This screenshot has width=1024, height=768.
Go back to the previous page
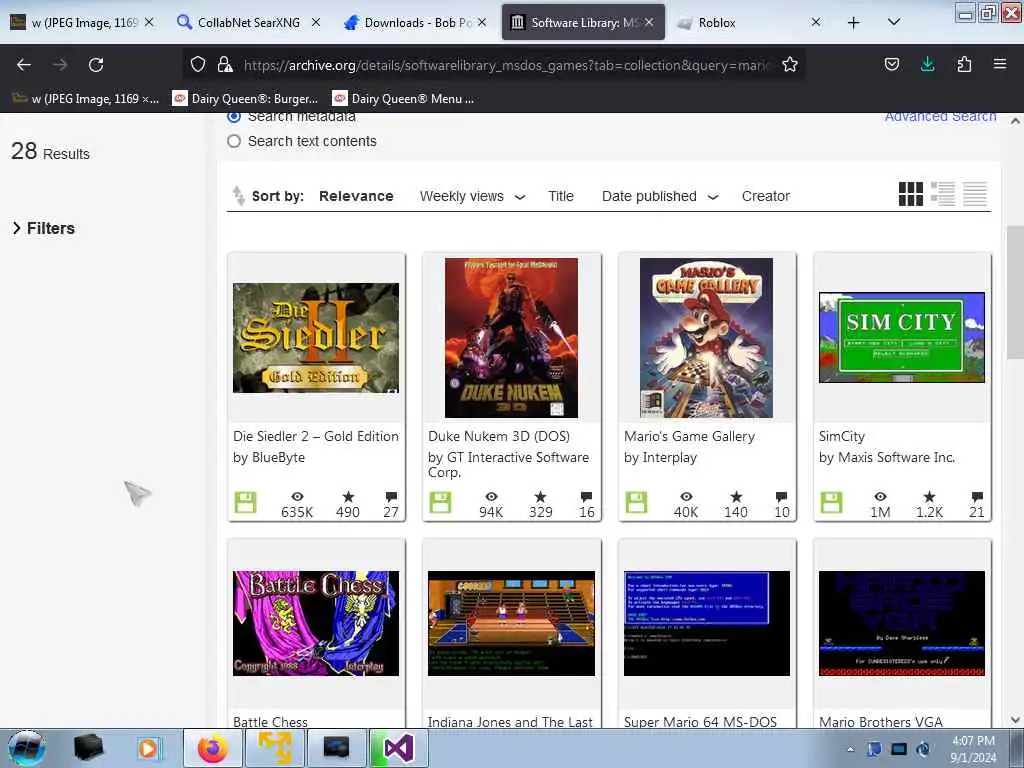pos(24,65)
